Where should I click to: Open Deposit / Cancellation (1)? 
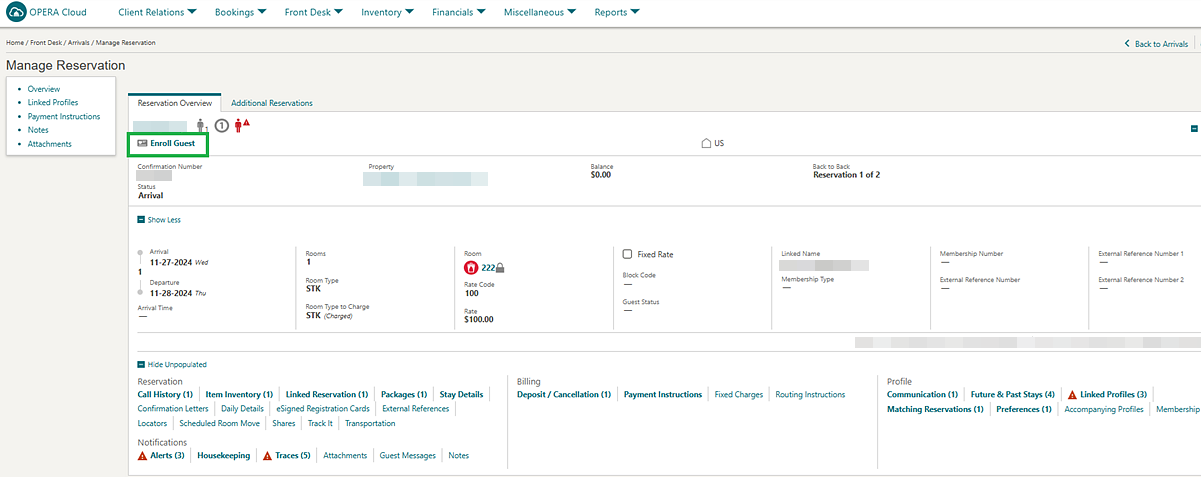564,394
